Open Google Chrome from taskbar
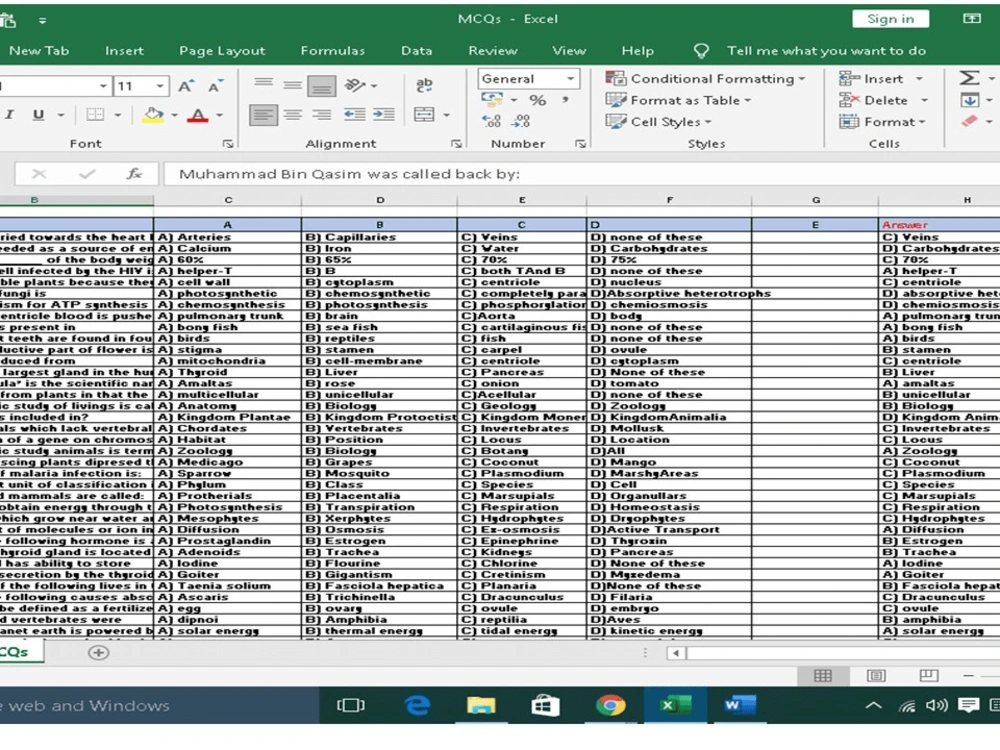The width and height of the screenshot is (1000, 750). (610, 705)
